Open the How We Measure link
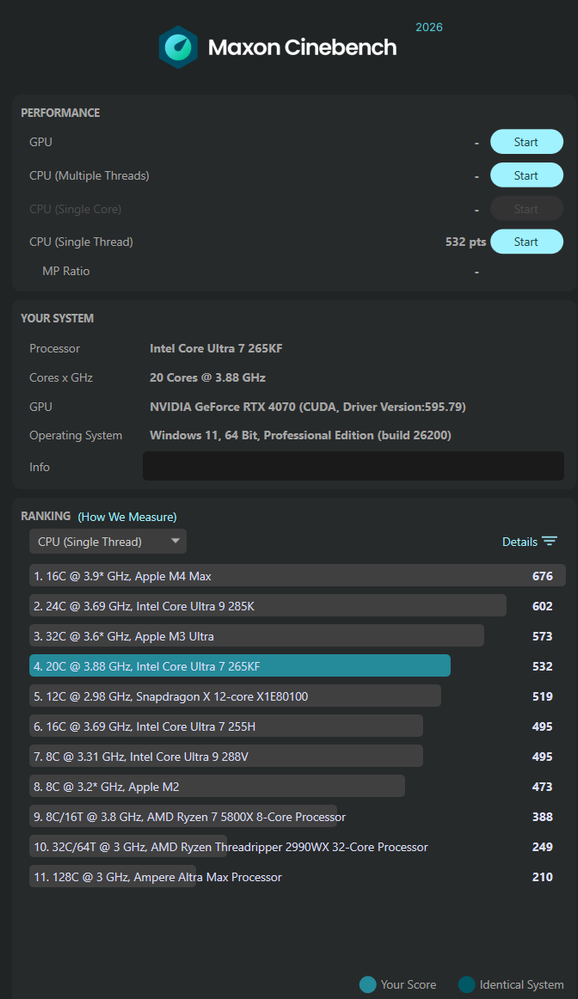The height and width of the screenshot is (999, 578). [x=127, y=517]
